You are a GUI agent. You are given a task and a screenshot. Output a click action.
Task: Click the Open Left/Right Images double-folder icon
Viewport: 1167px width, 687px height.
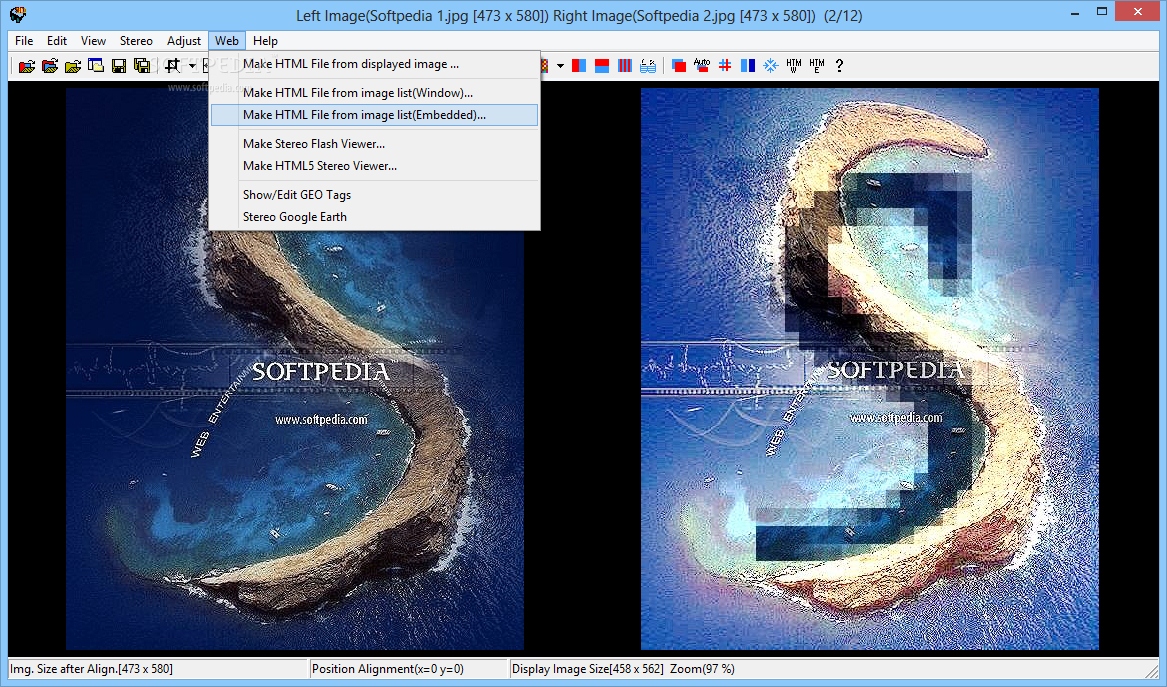tap(50, 65)
